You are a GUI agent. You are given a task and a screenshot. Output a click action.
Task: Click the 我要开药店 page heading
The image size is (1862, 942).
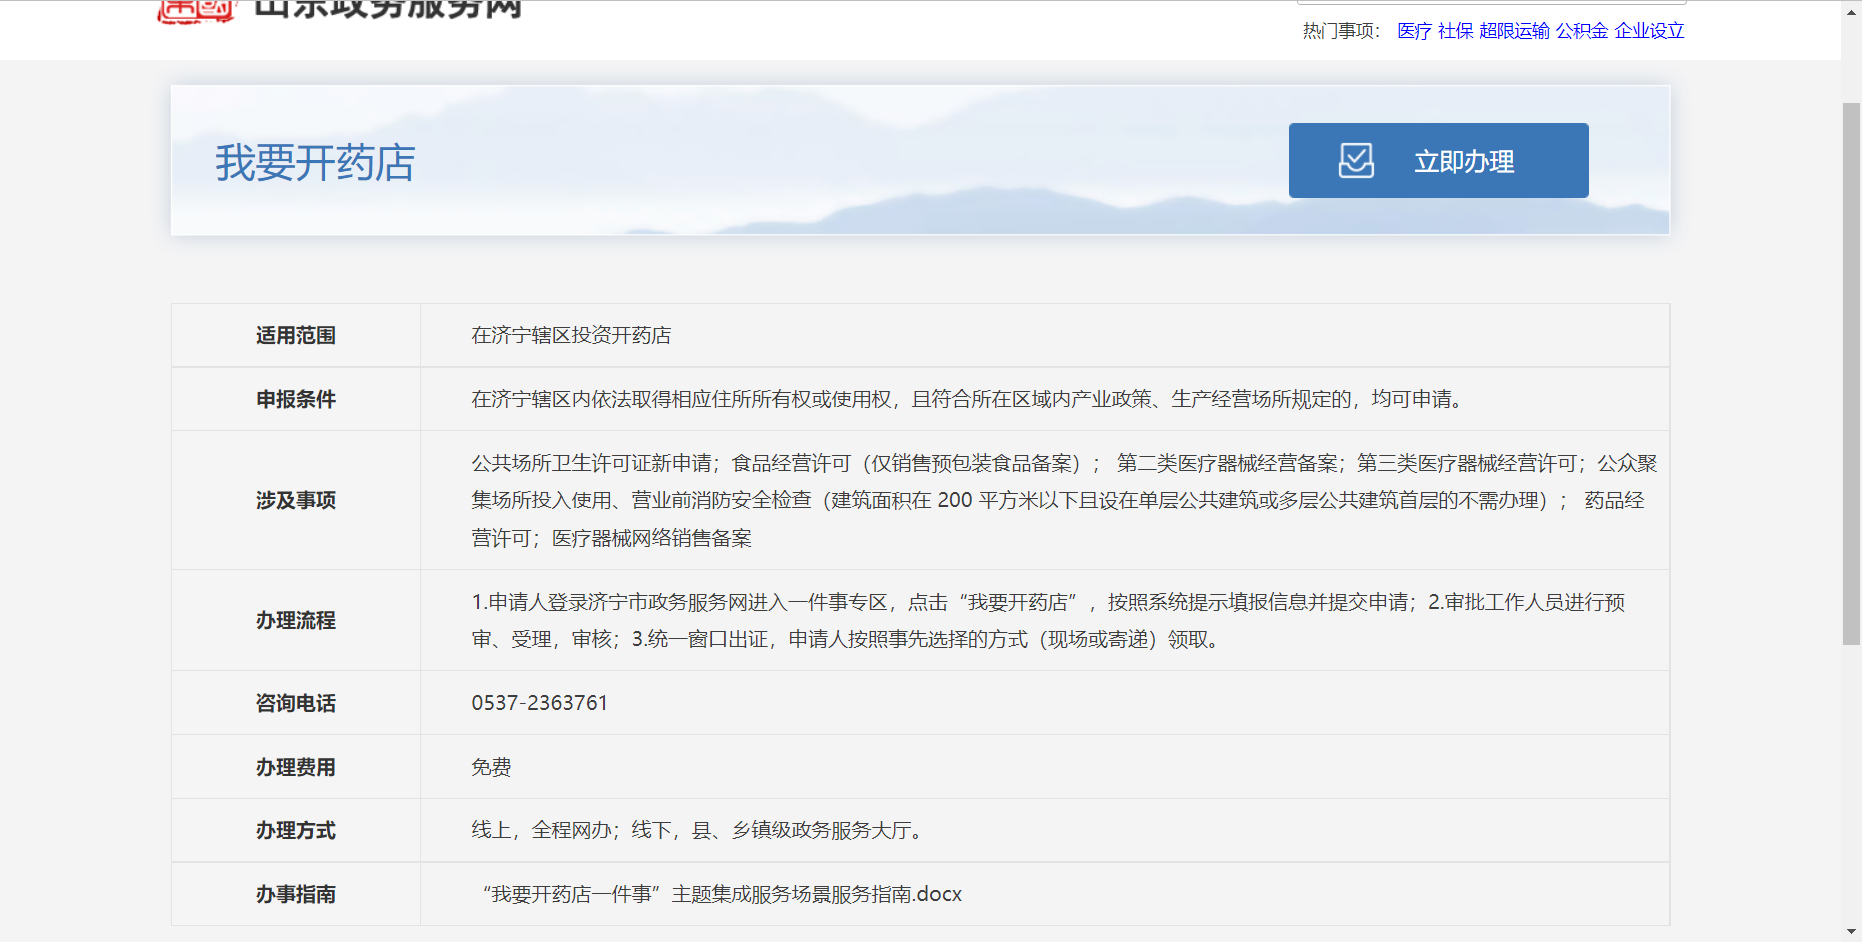coord(315,163)
